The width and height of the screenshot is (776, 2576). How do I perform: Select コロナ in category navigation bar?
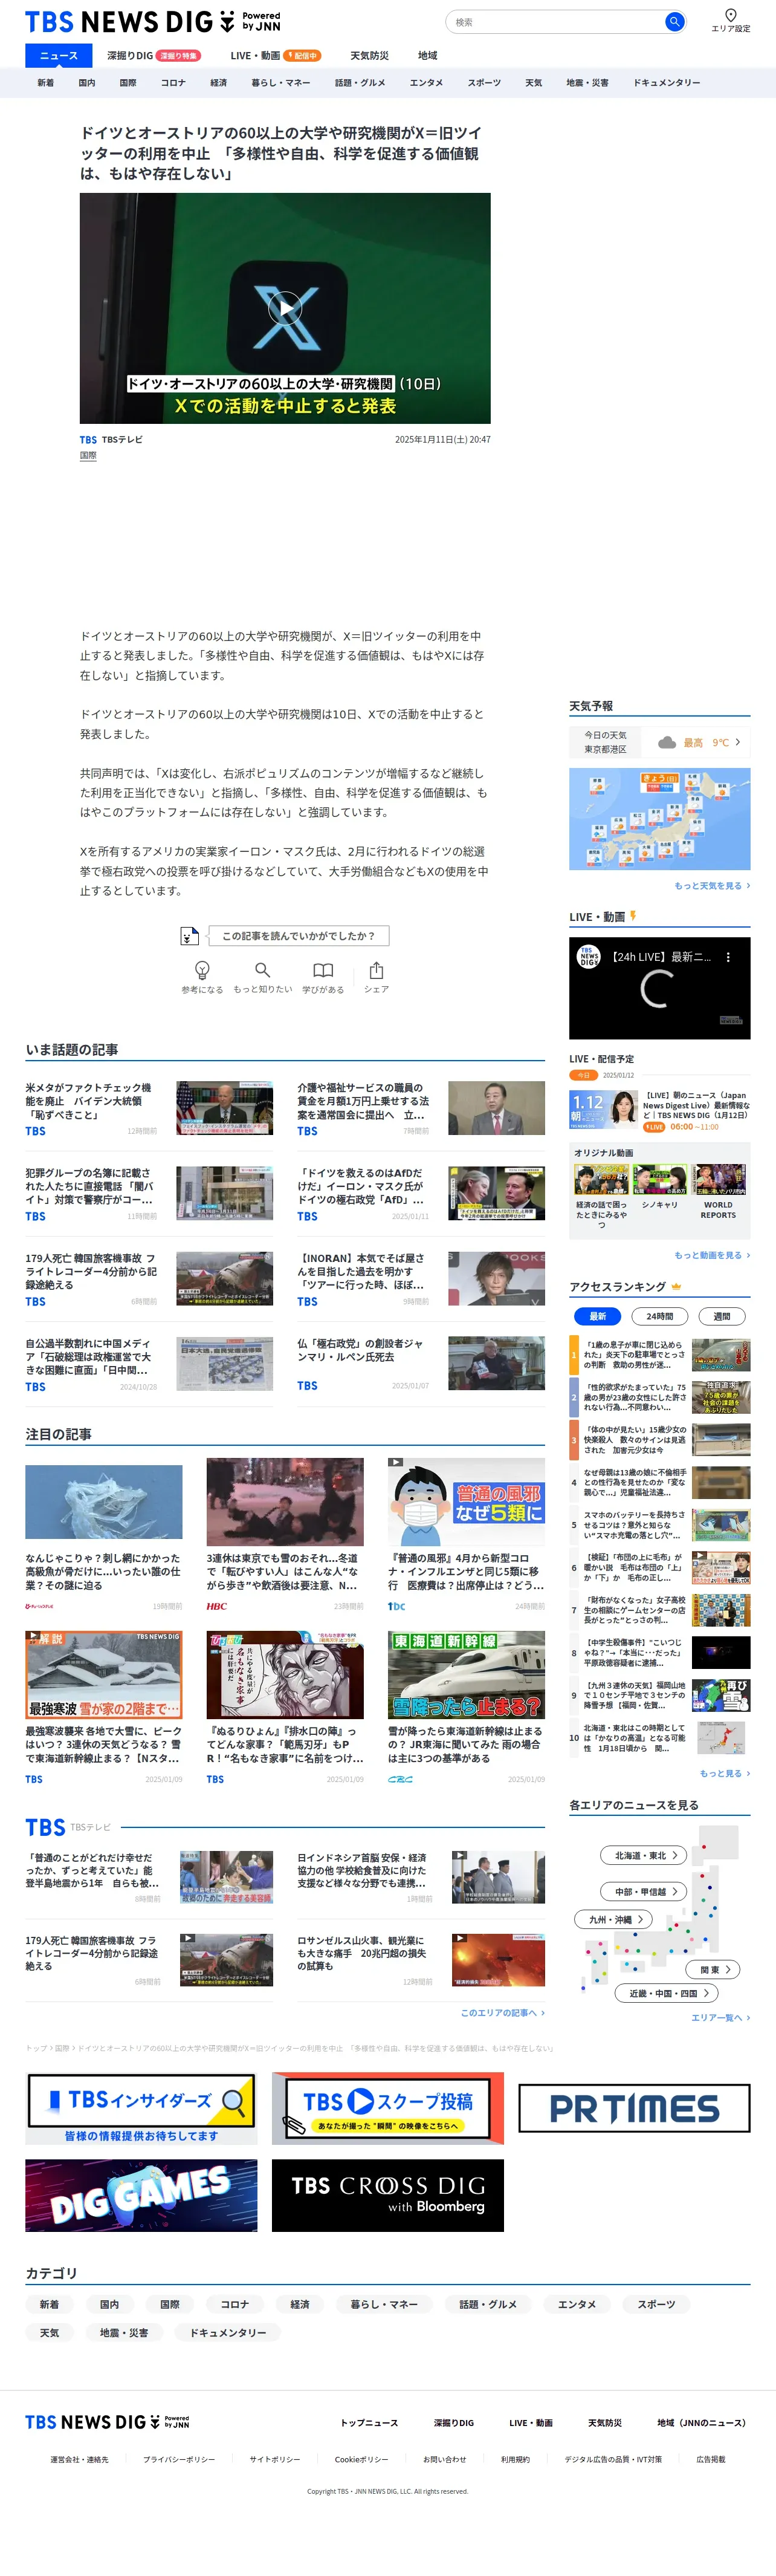173,83
